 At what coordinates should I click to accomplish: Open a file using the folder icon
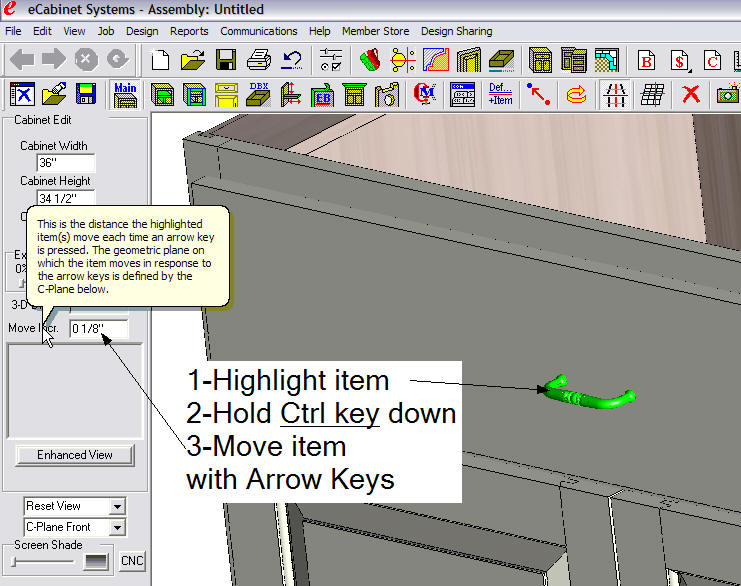193,60
